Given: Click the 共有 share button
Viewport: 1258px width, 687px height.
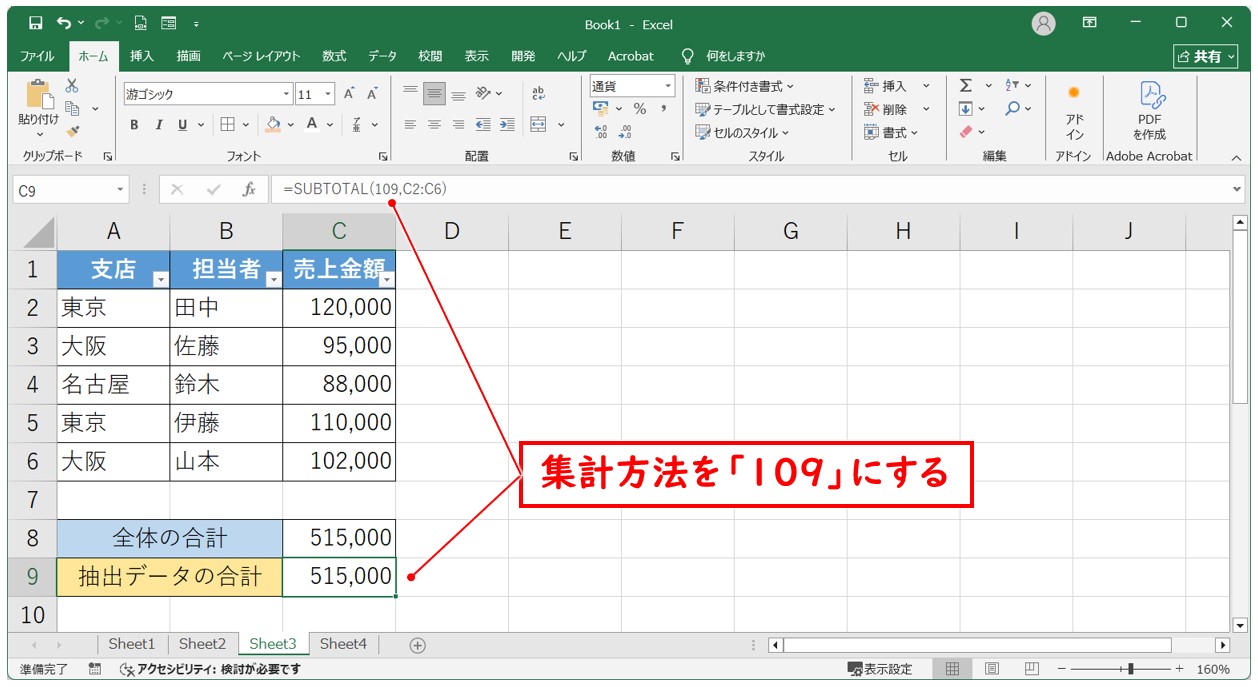Looking at the screenshot, I should pos(1204,56).
